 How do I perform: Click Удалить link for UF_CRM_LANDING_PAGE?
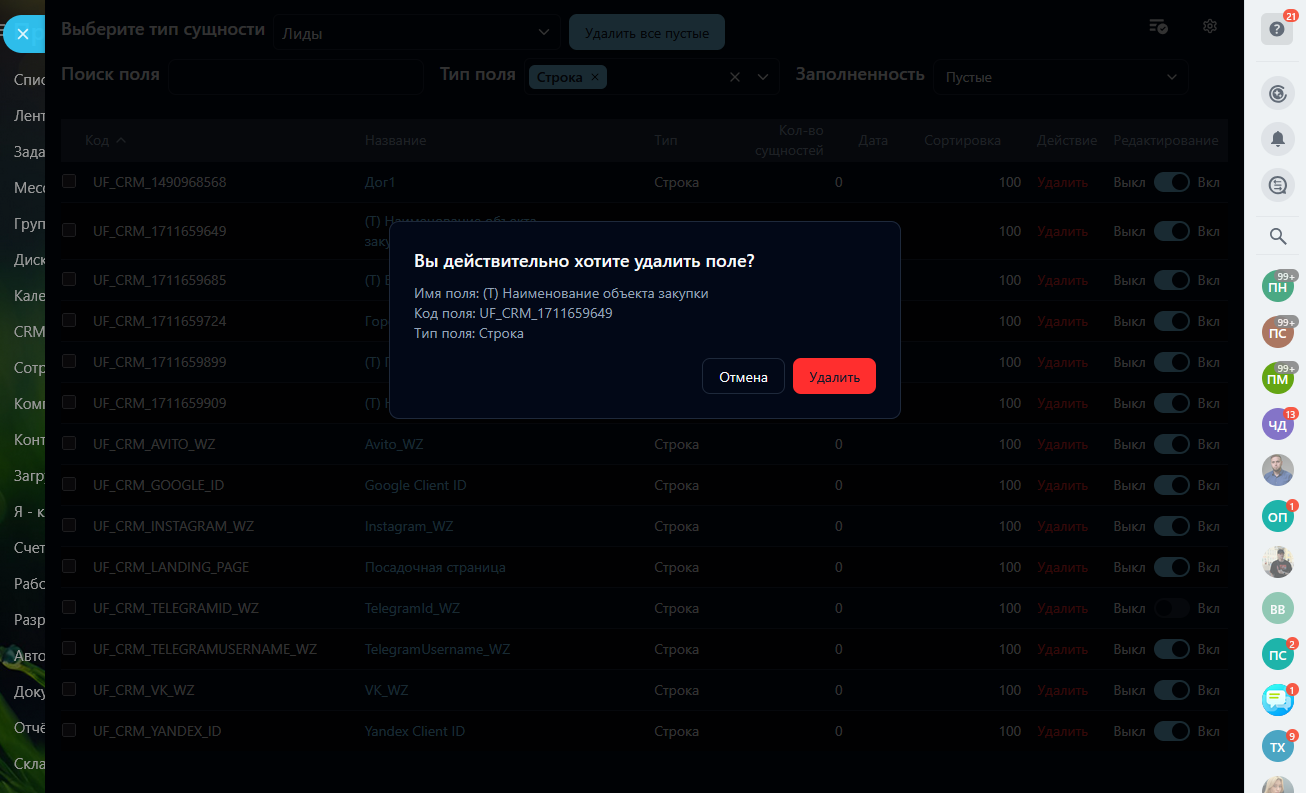point(1062,567)
